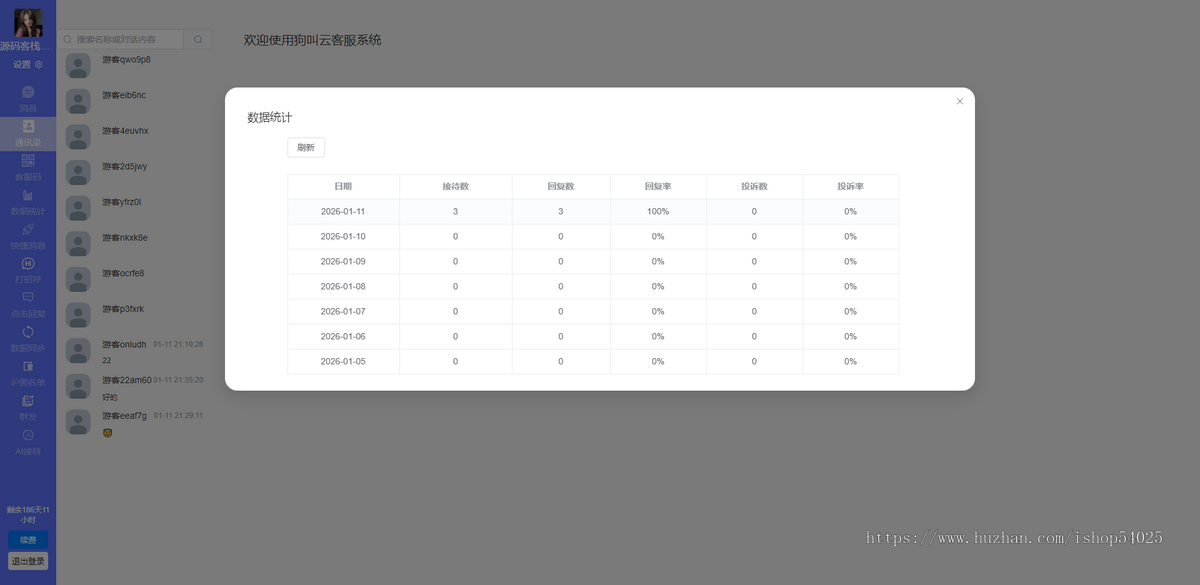This screenshot has width=1200, height=585.
Task: Click 投诉数 value in the 2026-01-09 row
Action: pyautogui.click(x=754, y=262)
